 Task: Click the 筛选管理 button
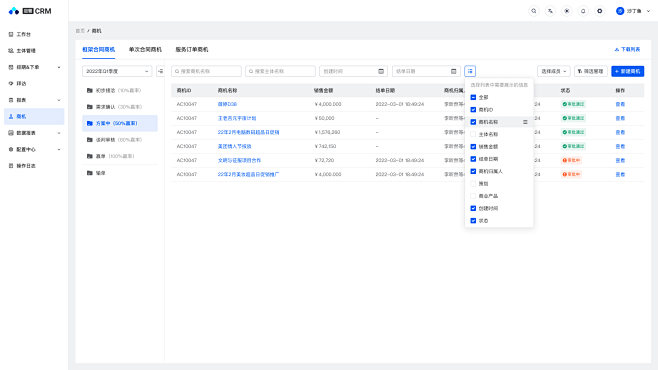click(x=590, y=71)
